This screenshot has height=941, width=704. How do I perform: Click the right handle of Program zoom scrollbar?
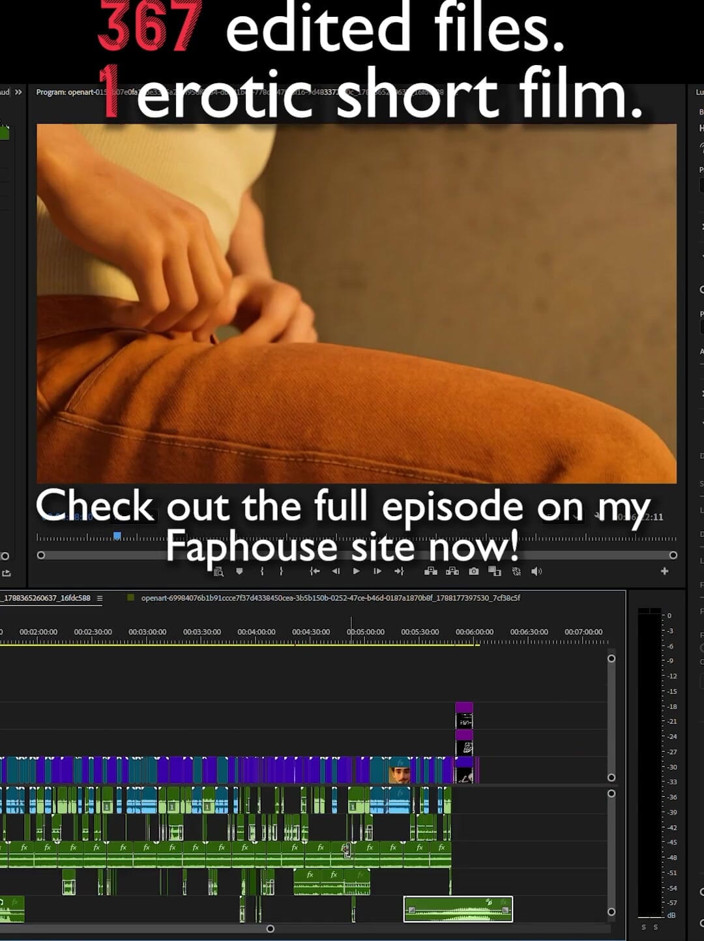(x=673, y=555)
